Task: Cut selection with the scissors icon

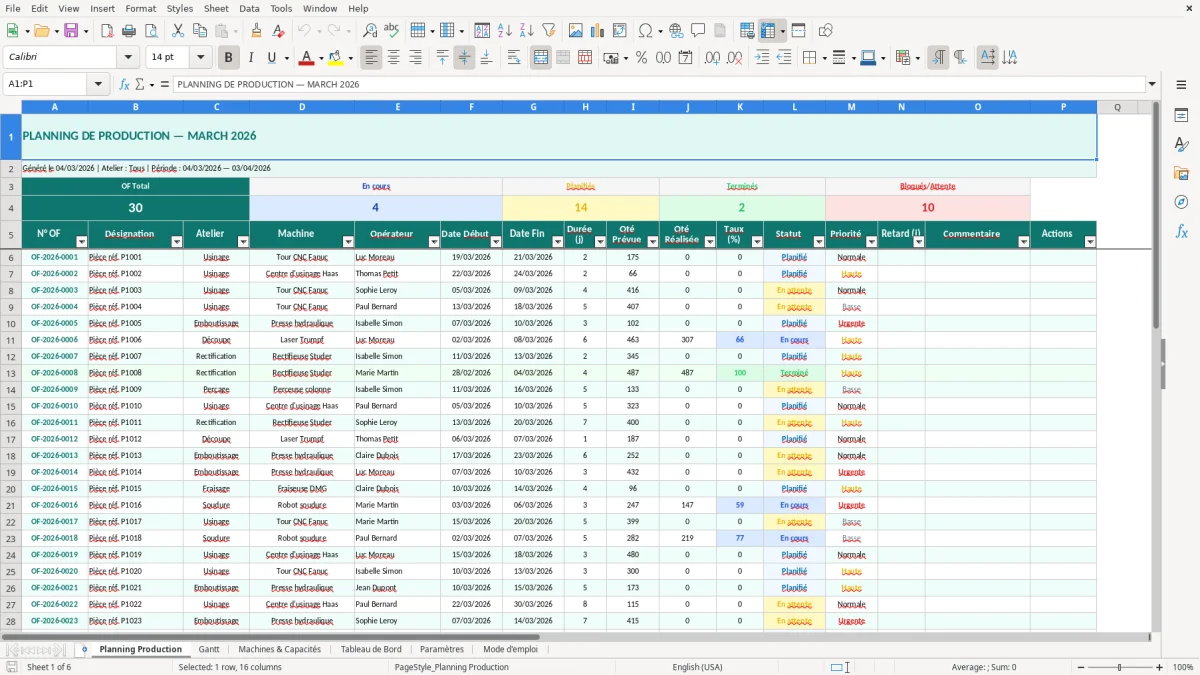Action: [x=178, y=31]
